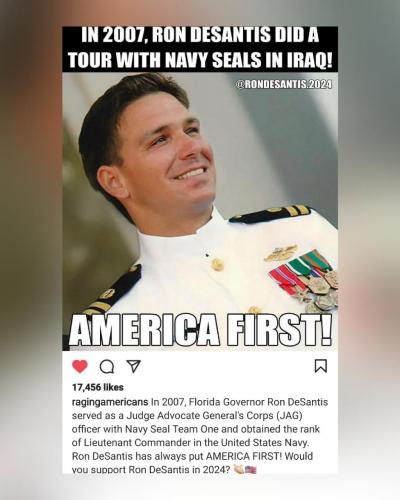Screen dimensions: 400x500
Task: Open the ragingamericans profile
Action: click(x=110, y=402)
